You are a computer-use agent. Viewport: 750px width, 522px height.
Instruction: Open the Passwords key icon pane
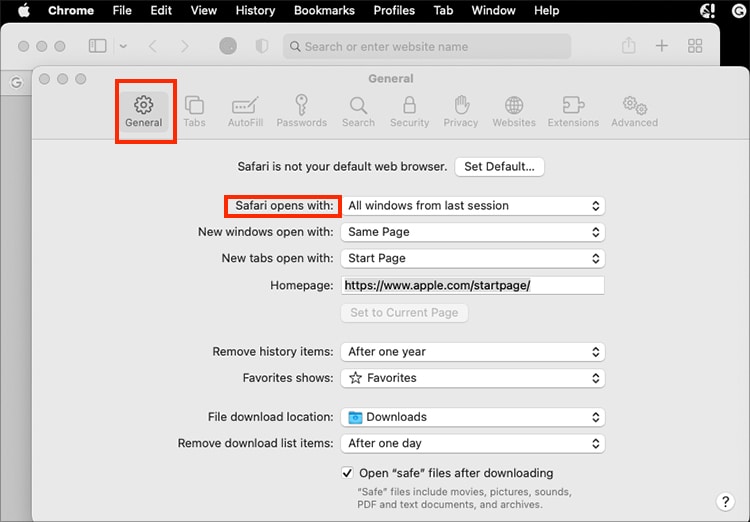coord(301,111)
